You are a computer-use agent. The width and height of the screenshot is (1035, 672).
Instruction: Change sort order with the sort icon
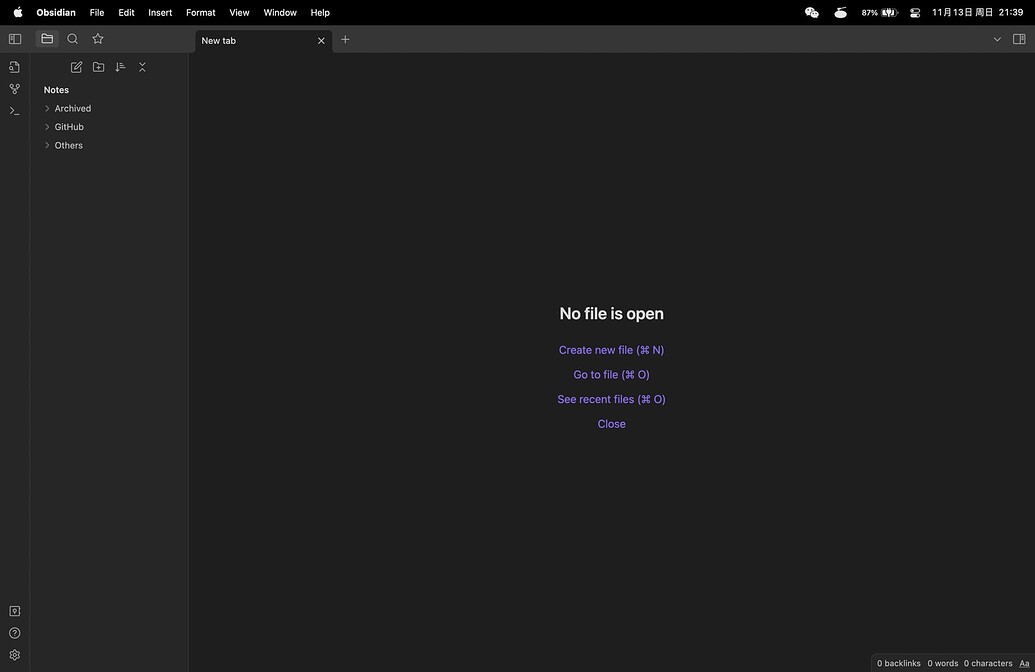pyautogui.click(x=120, y=66)
